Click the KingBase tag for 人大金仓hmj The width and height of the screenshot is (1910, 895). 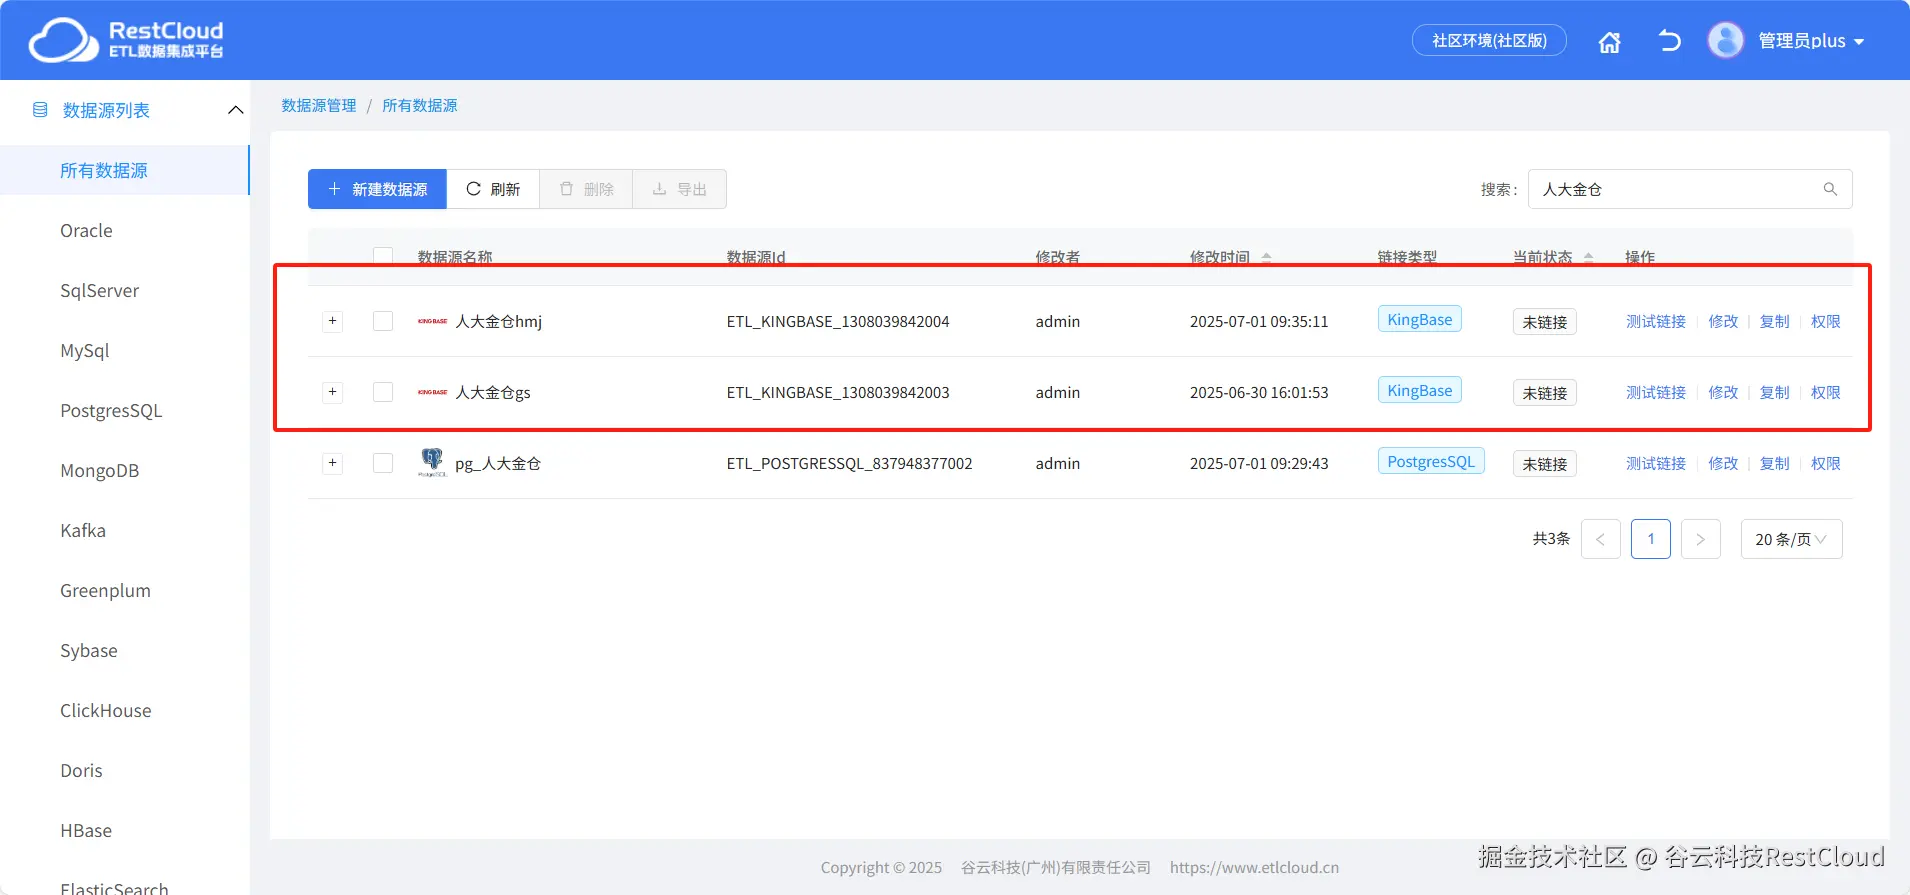point(1420,319)
